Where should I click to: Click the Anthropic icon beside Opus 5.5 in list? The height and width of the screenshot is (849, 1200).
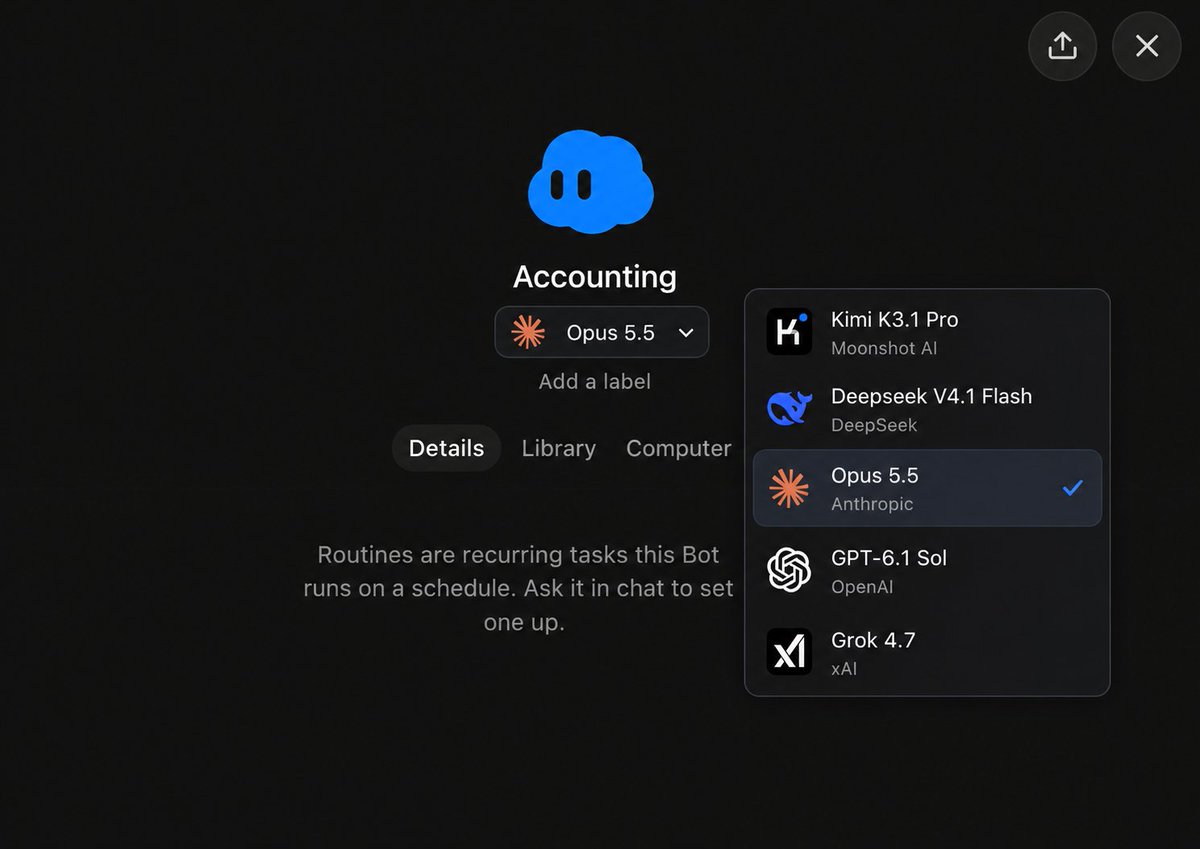(789, 488)
